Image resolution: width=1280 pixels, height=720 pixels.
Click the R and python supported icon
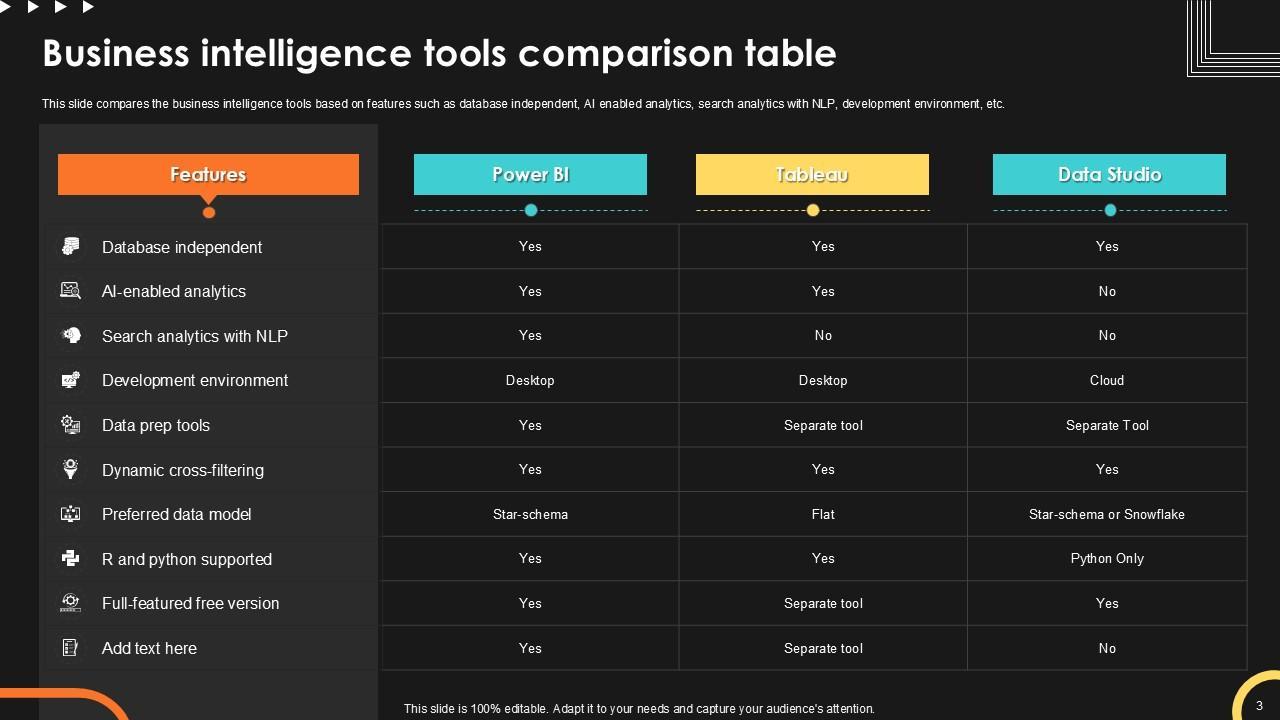[x=70, y=559]
